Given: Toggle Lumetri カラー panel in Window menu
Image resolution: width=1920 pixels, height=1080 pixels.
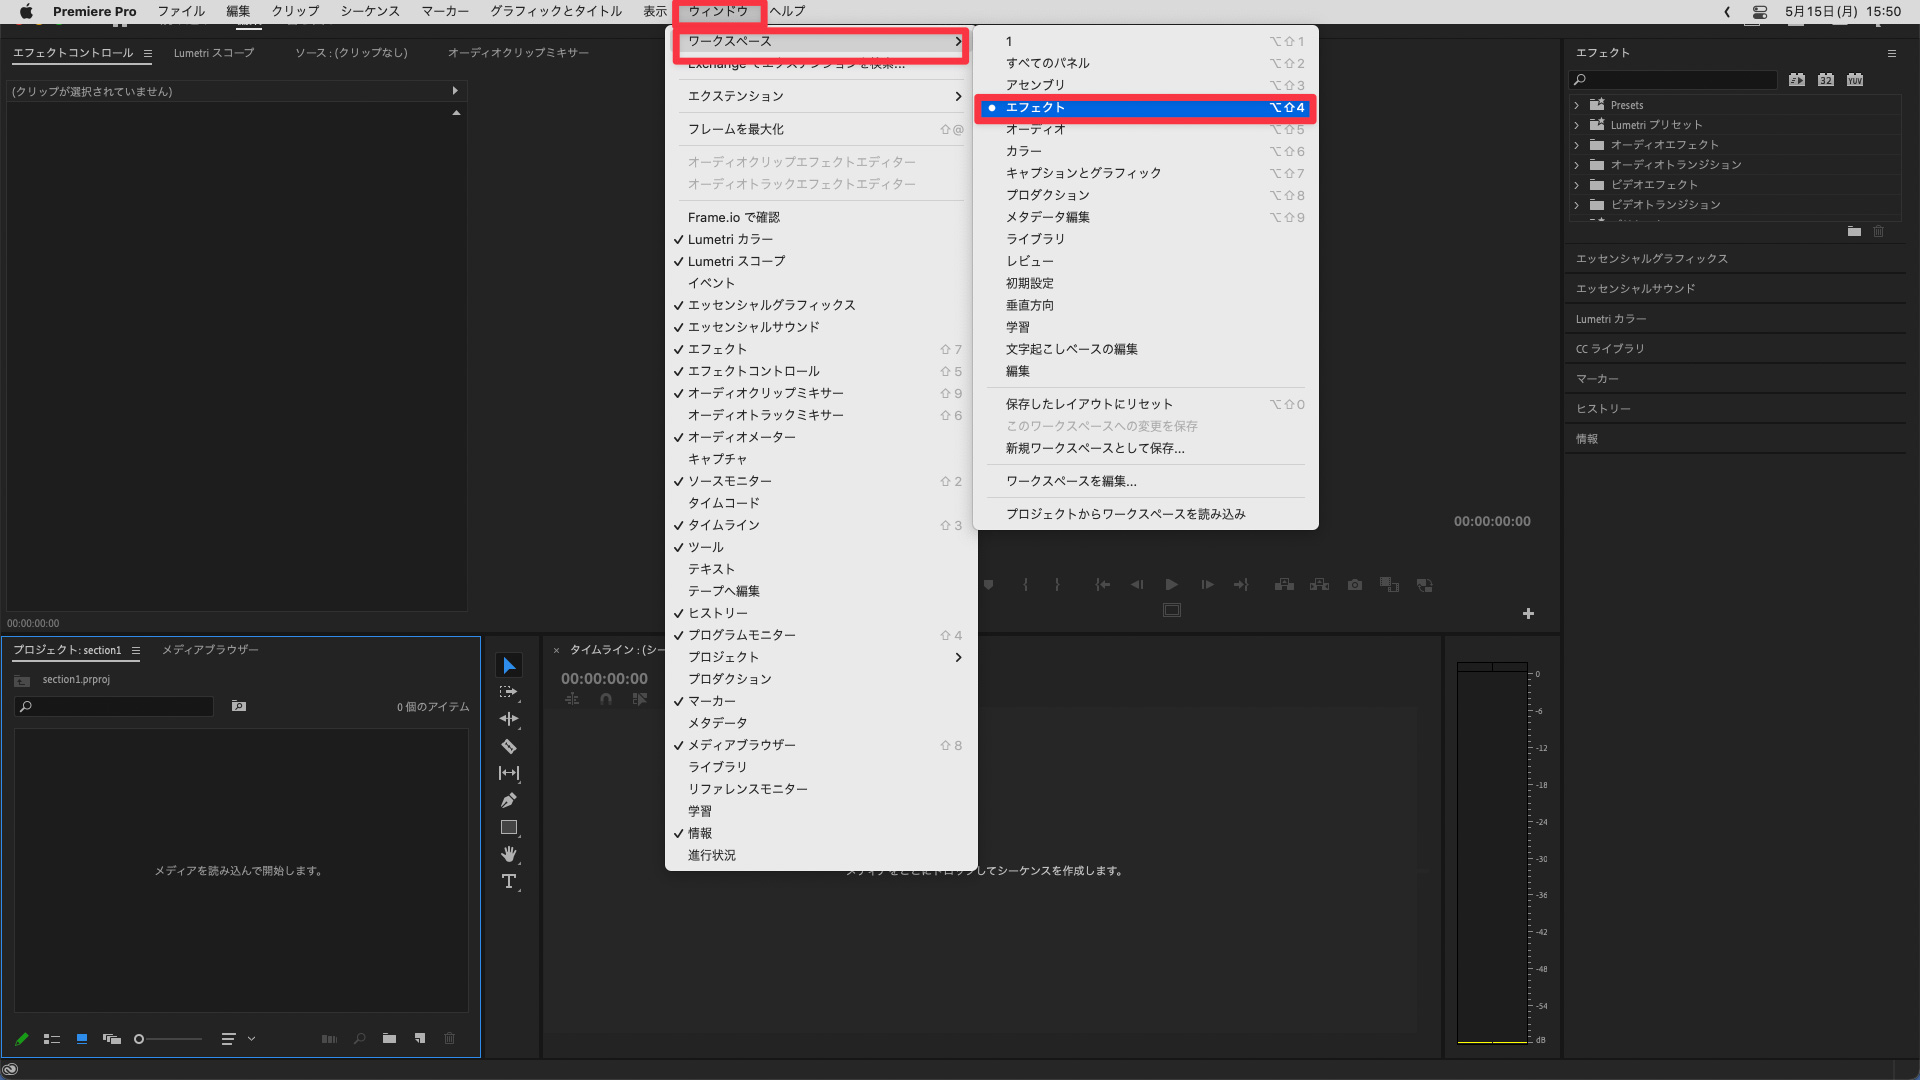Looking at the screenshot, I should (730, 239).
